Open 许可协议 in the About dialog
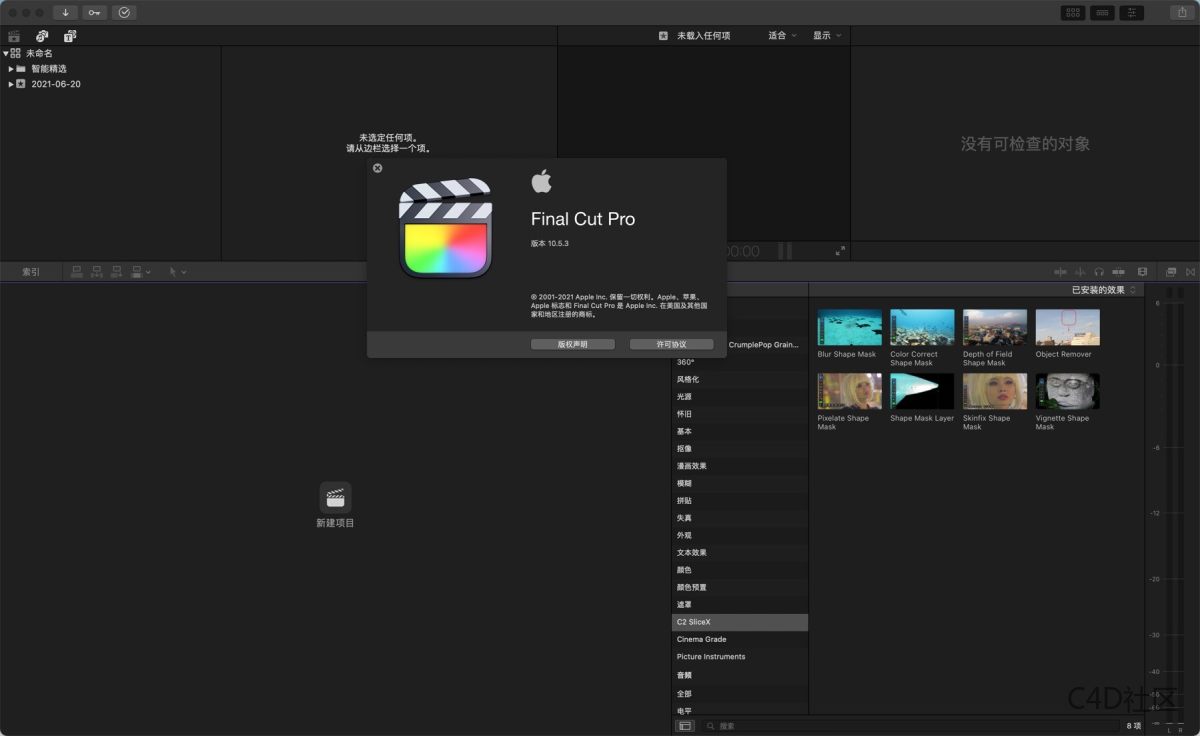 tap(671, 344)
